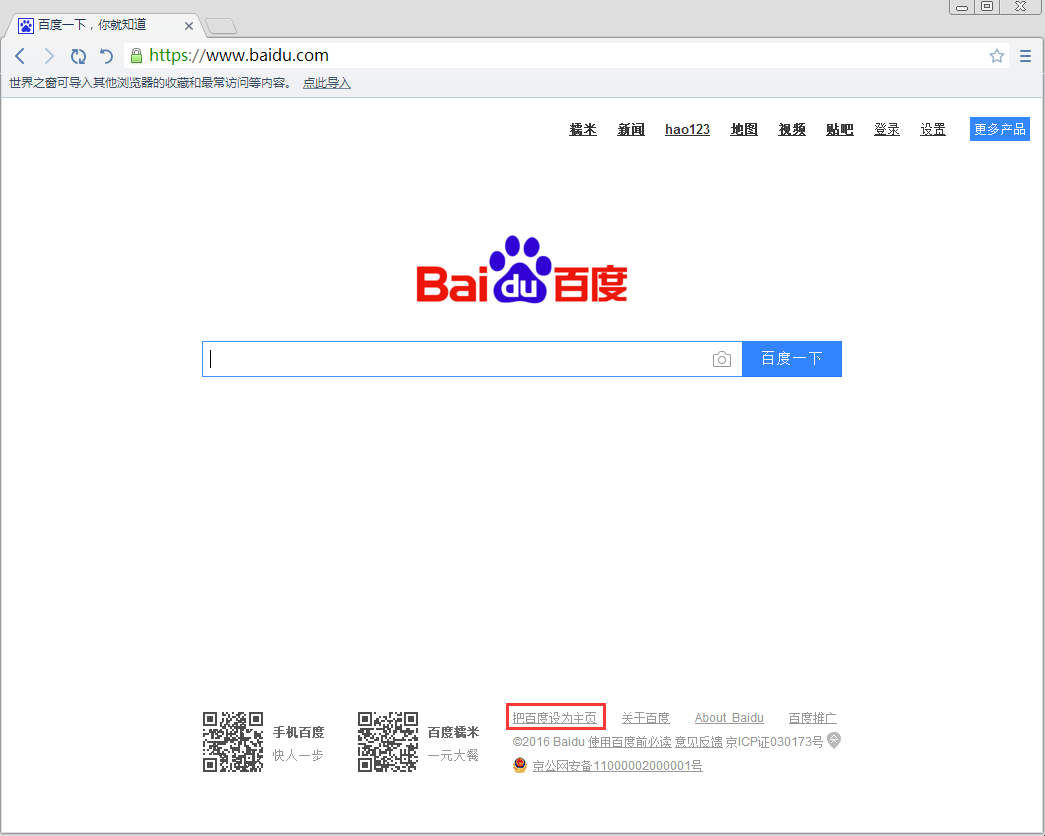Open the browser hamburger menu icon
Image resolution: width=1045 pixels, height=836 pixels.
(x=1024, y=56)
